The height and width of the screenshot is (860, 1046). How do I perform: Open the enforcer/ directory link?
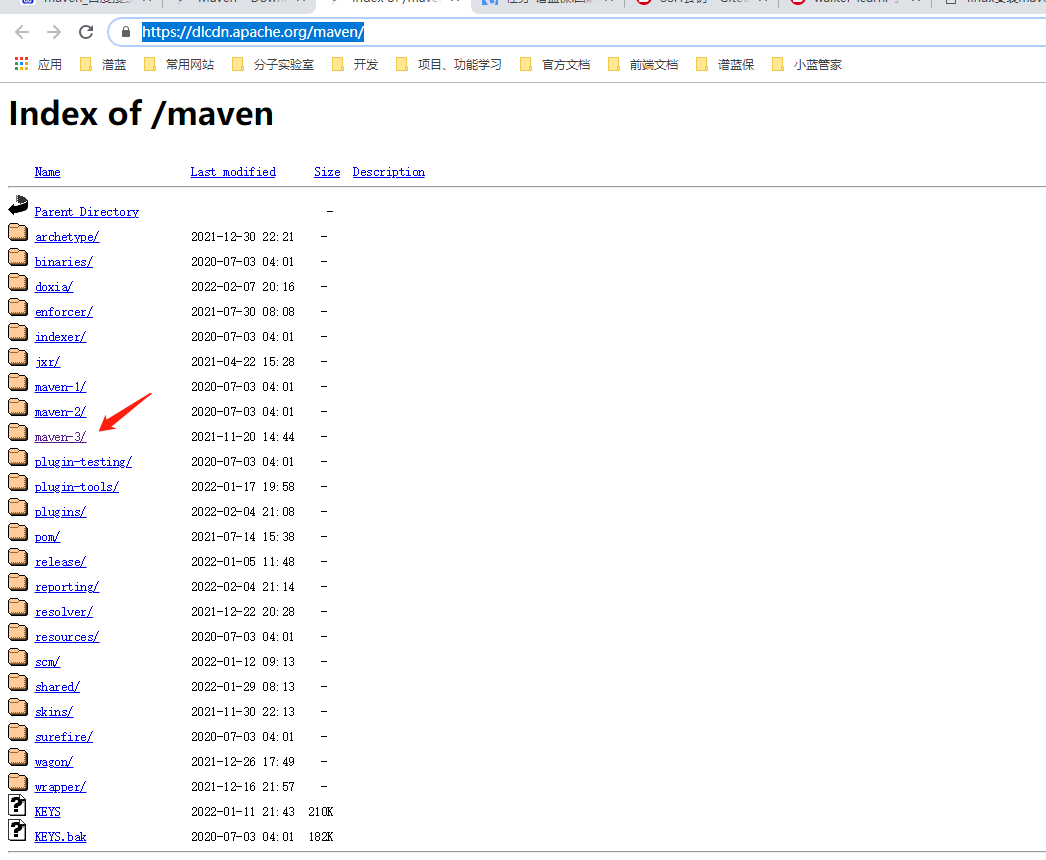pyautogui.click(x=63, y=312)
